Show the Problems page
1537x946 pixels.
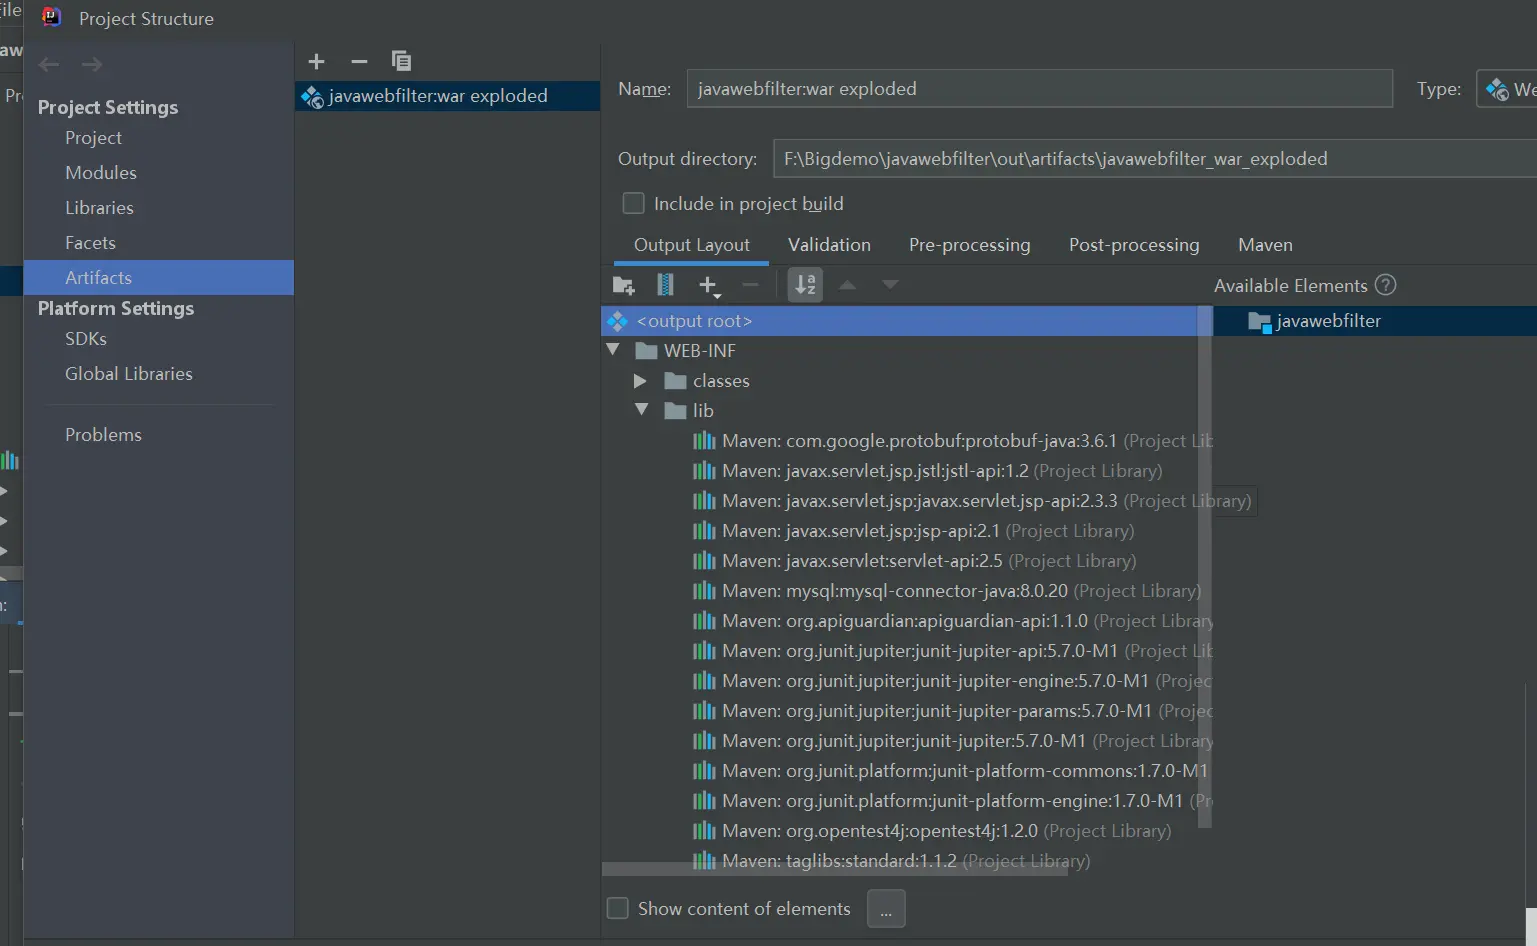pyautogui.click(x=159, y=435)
